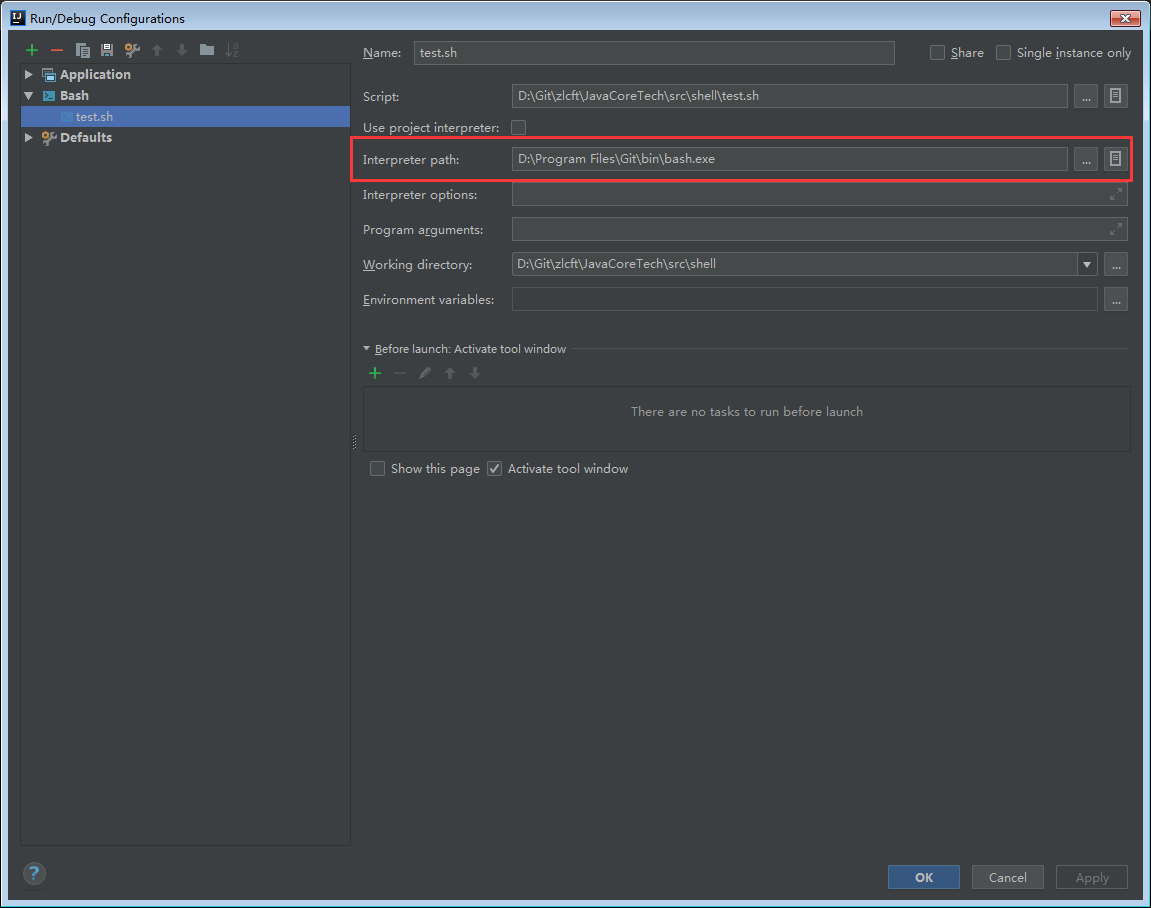Screen dimensions: 1151x908
Task: Open the Working directory dropdown
Action: 1086,264
